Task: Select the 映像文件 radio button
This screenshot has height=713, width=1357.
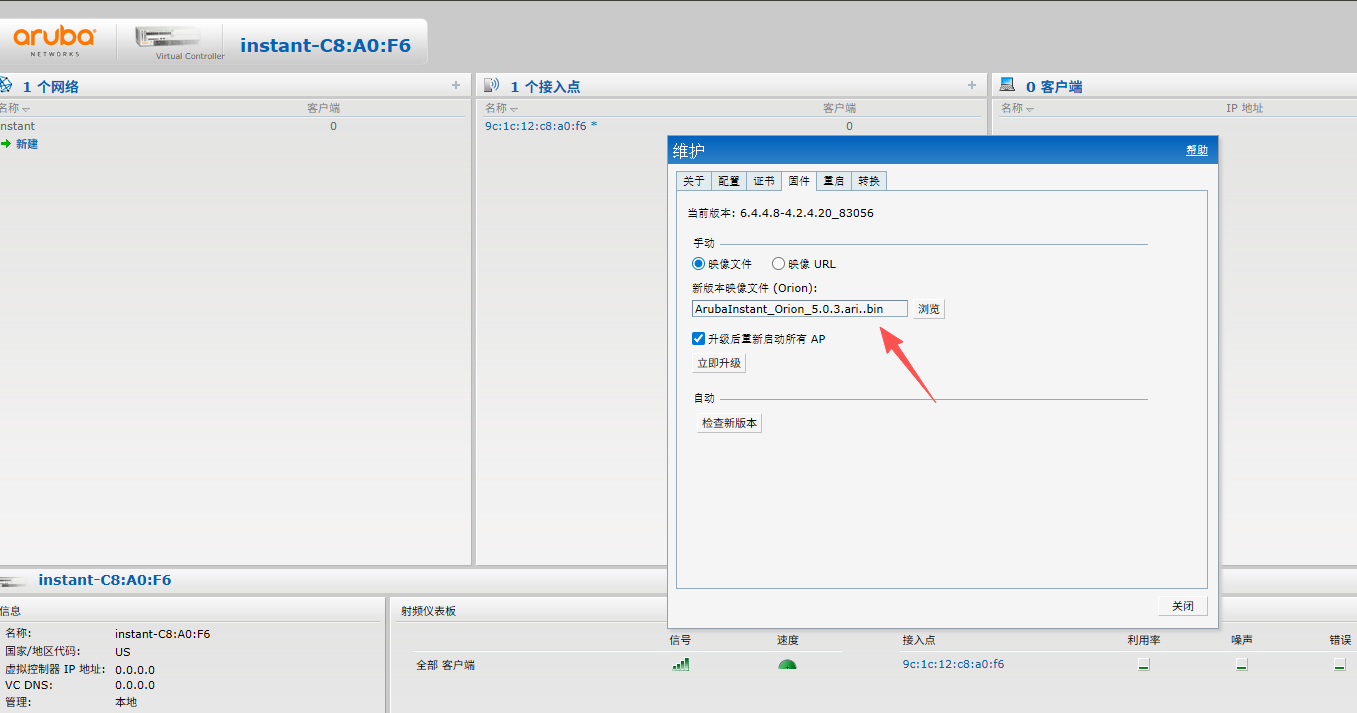Action: 698,264
